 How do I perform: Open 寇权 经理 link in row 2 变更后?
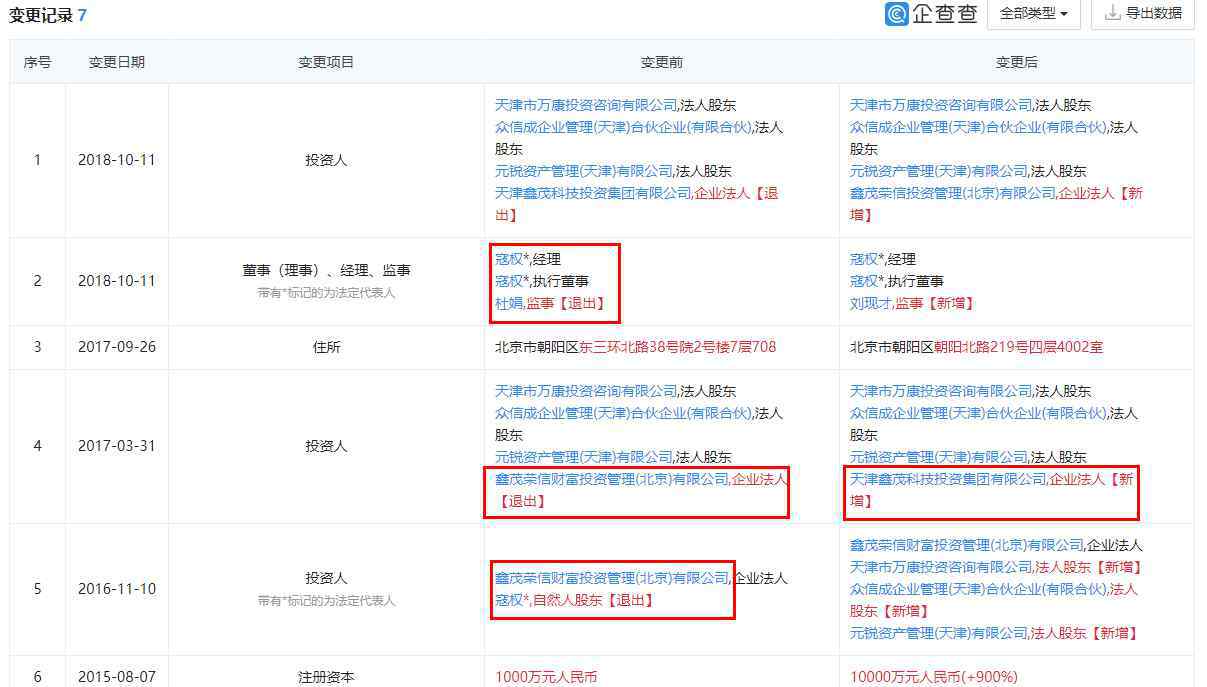coord(864,259)
